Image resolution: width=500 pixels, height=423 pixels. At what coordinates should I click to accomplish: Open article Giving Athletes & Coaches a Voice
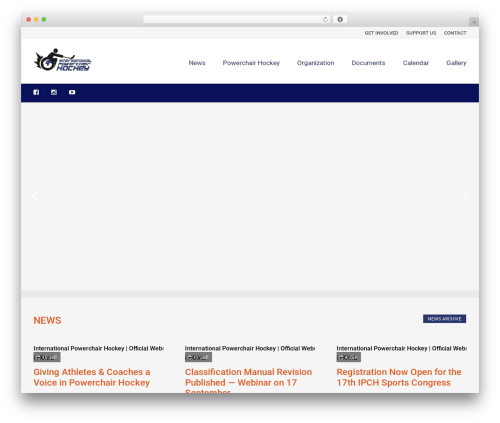[92, 377]
